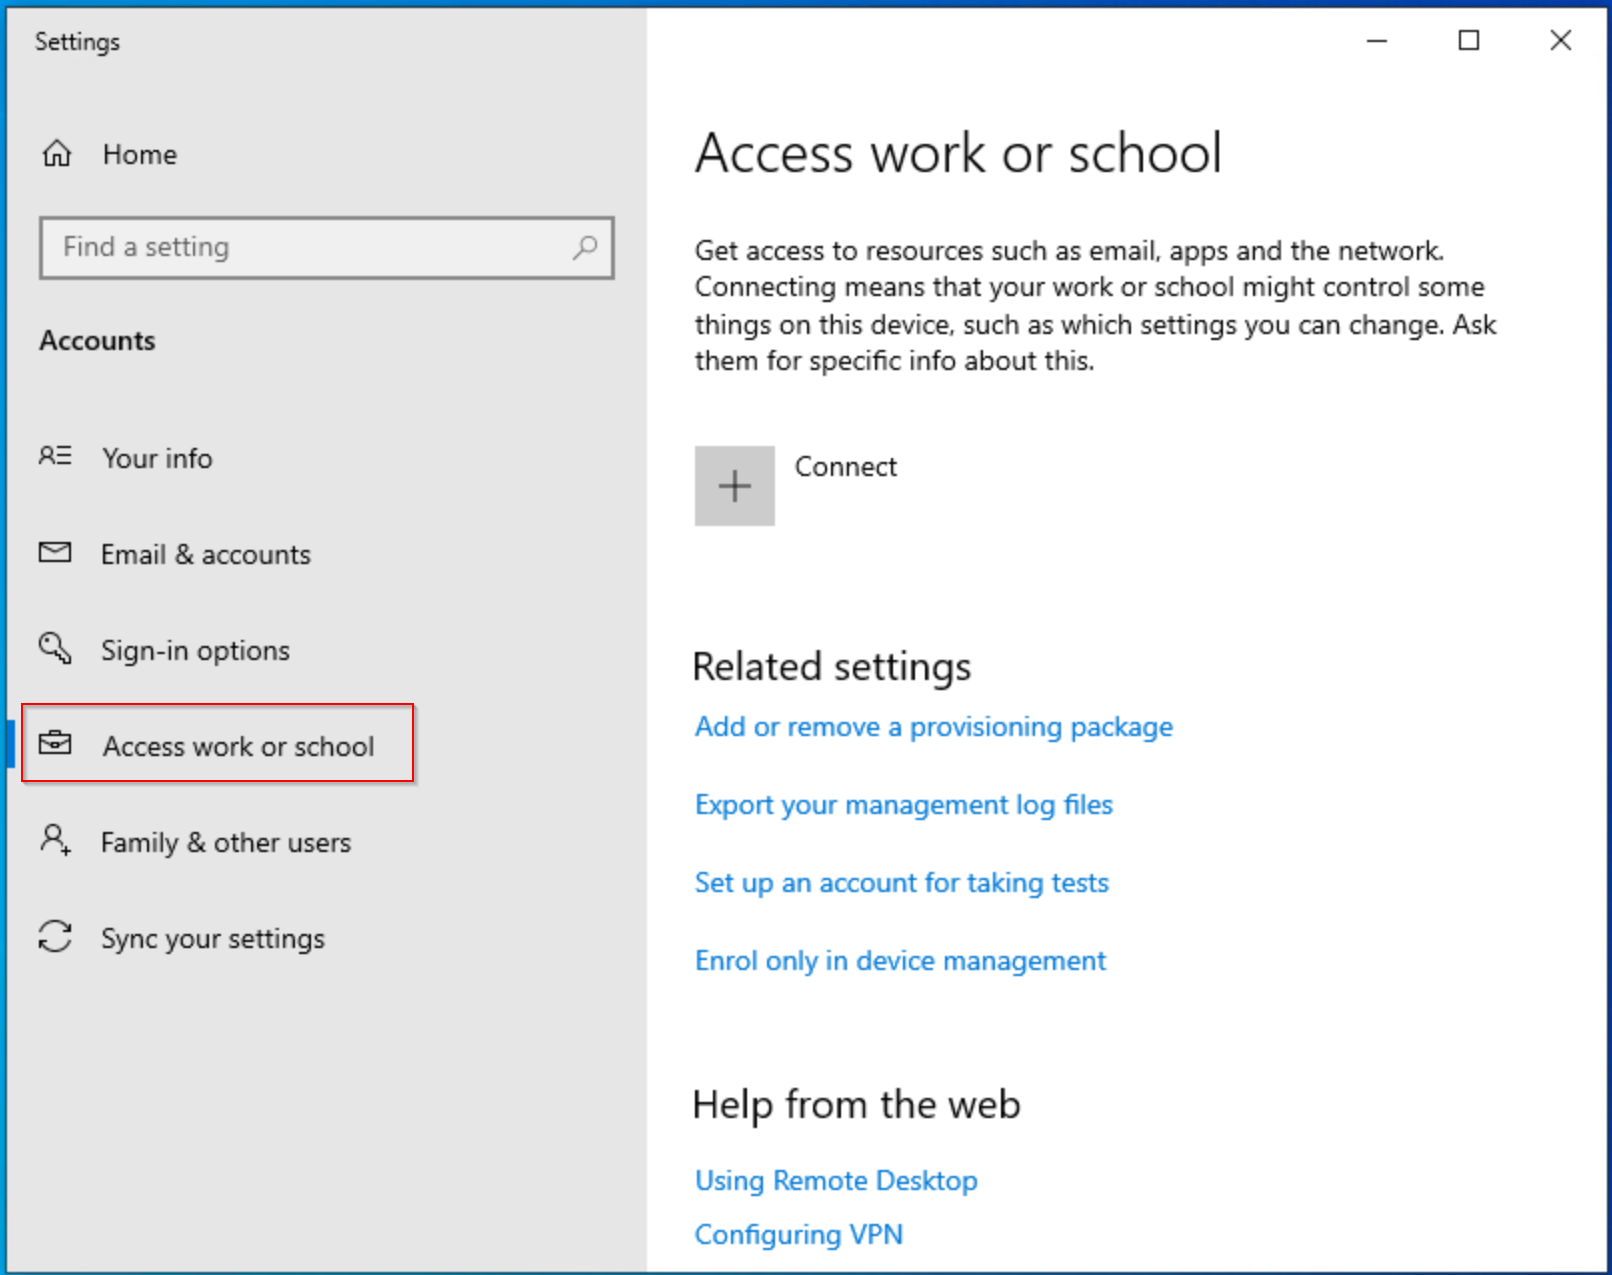
Task: Click the Family & other users person icon
Action: click(x=55, y=840)
